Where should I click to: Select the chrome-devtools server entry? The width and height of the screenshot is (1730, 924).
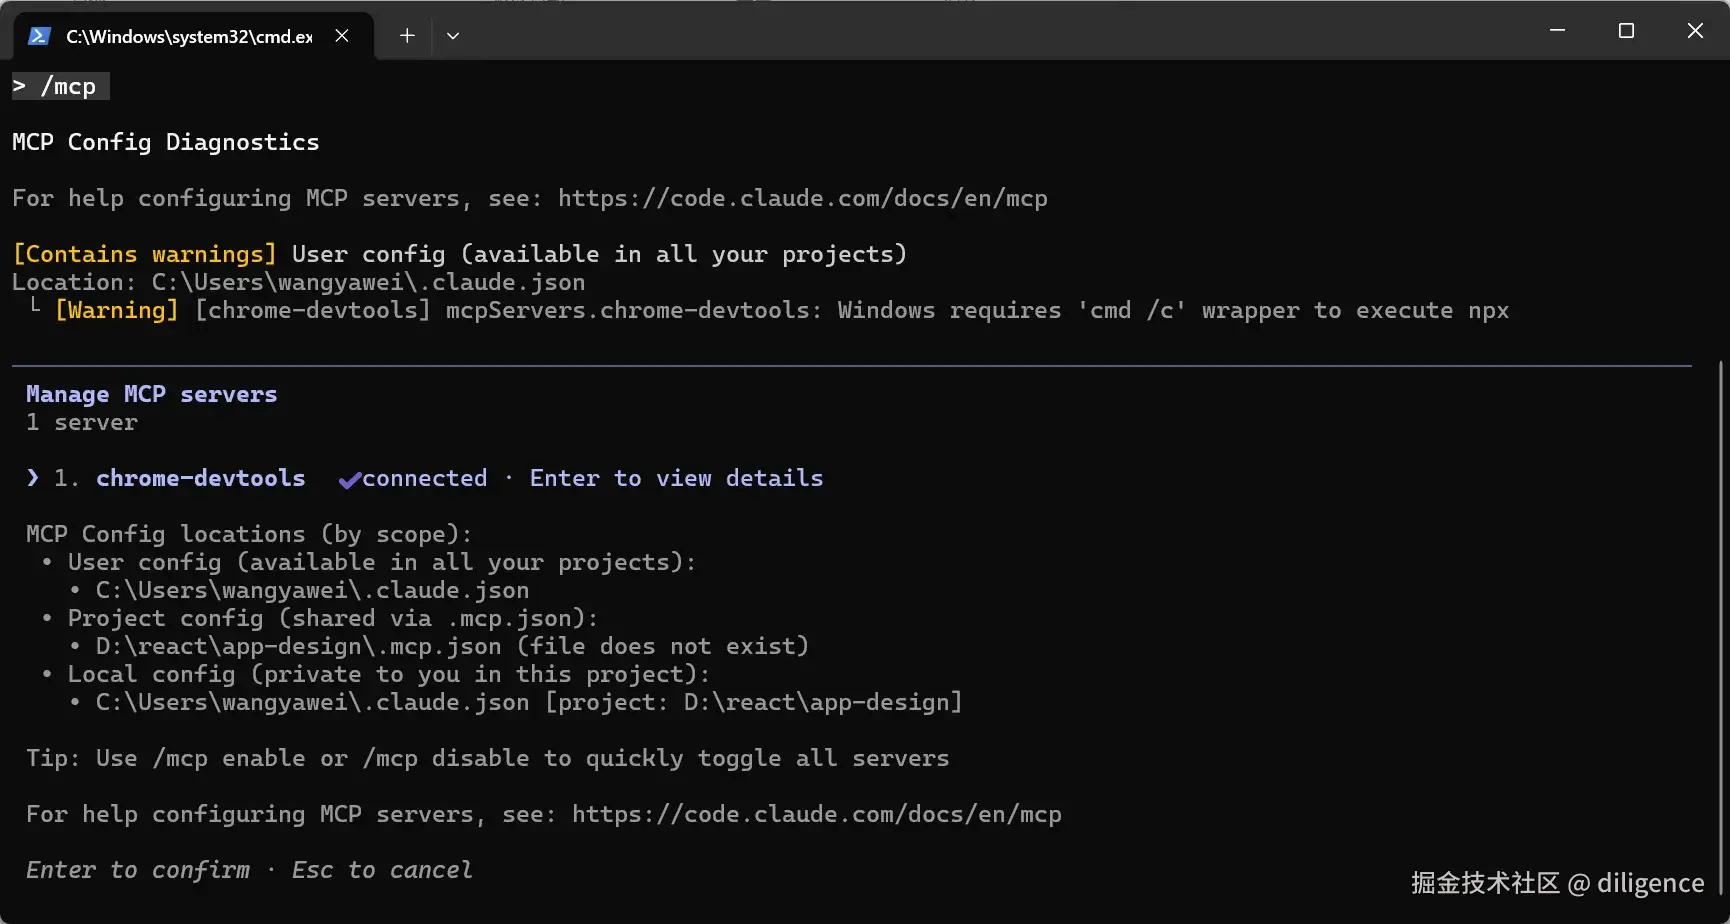(200, 478)
